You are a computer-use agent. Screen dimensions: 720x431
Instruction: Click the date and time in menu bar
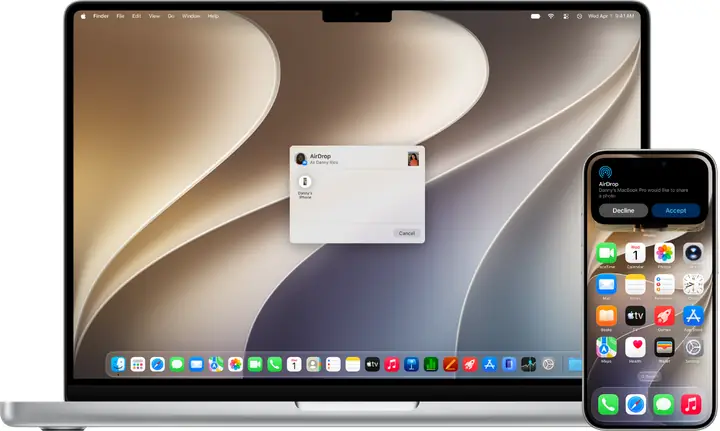pos(611,16)
